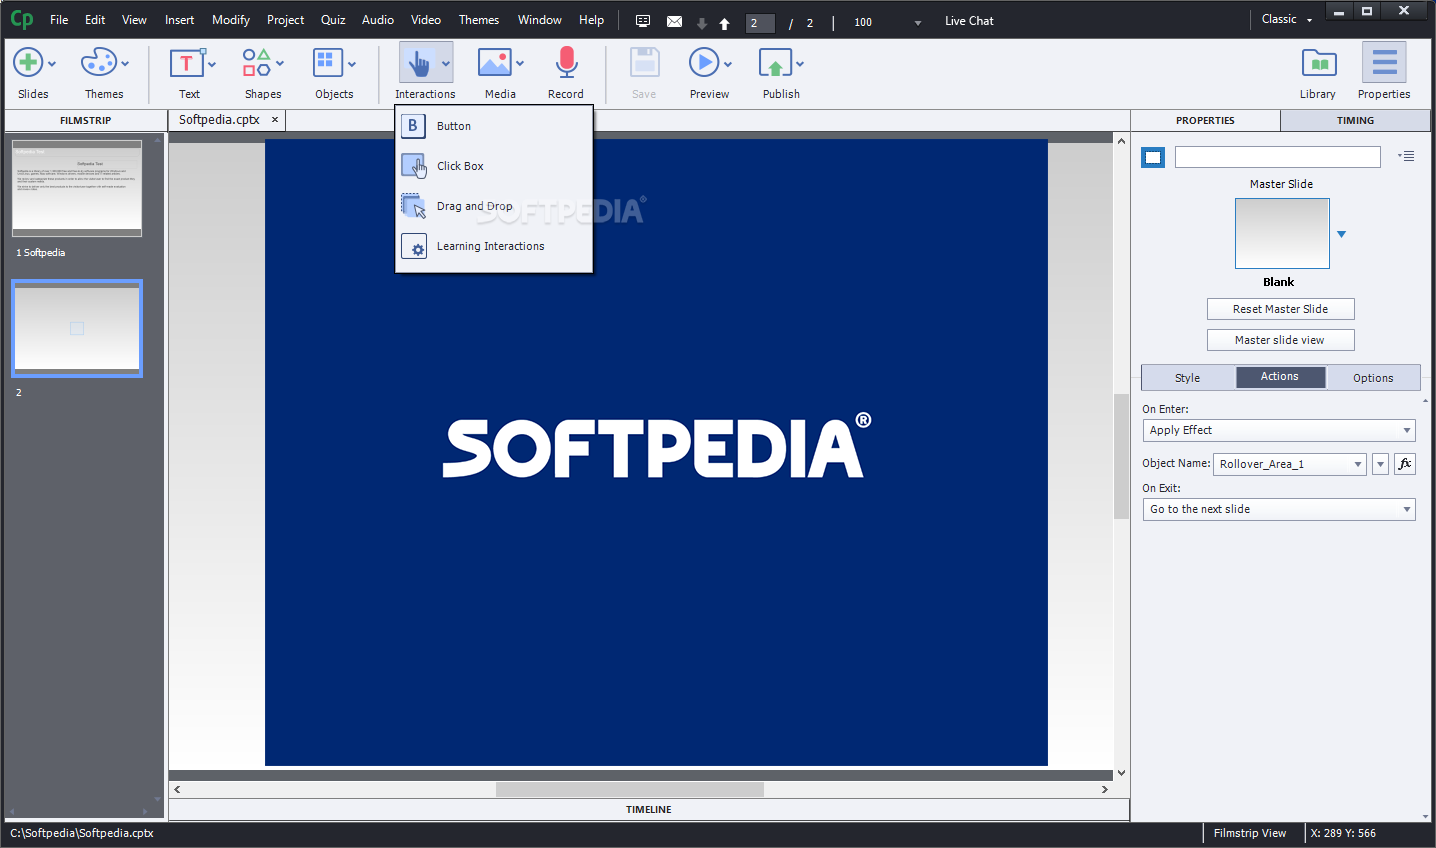This screenshot has width=1436, height=848.
Task: Click the Save floppy disk icon
Action: point(645,63)
